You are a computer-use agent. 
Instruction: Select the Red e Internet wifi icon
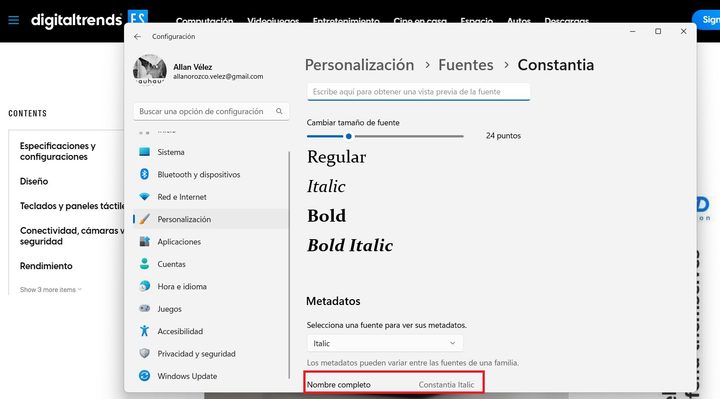click(x=145, y=197)
